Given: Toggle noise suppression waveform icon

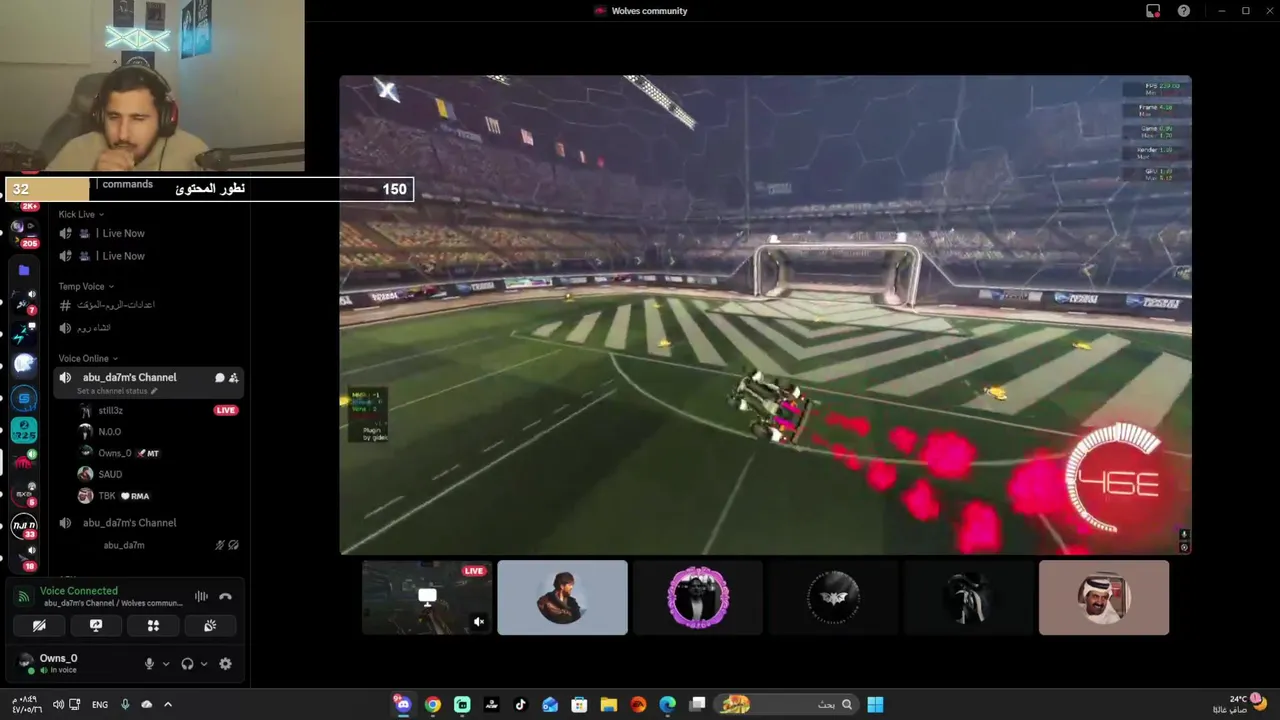Looking at the screenshot, I should coord(201,597).
